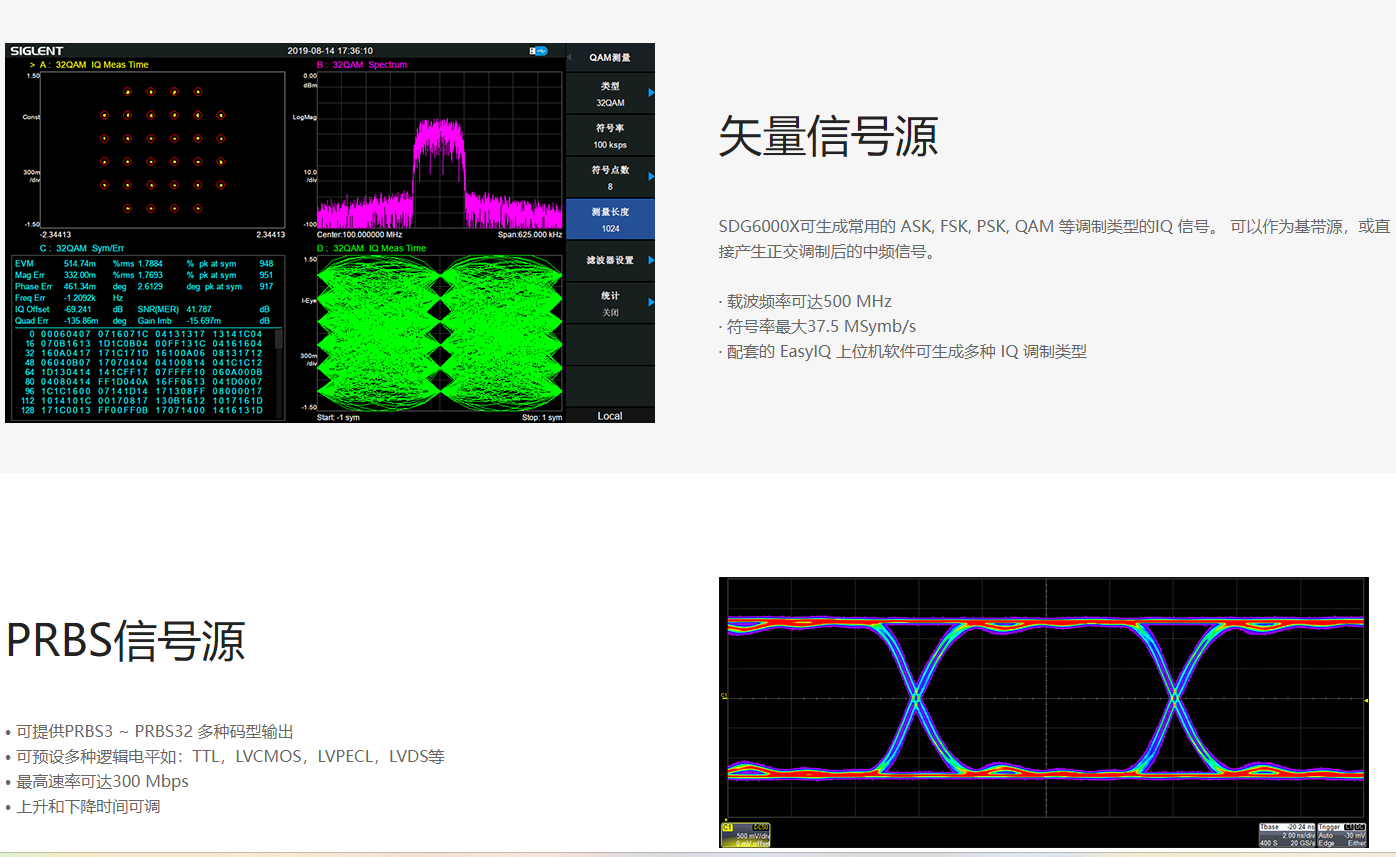Click the symbol row starting 171C0013

[x=143, y=410]
